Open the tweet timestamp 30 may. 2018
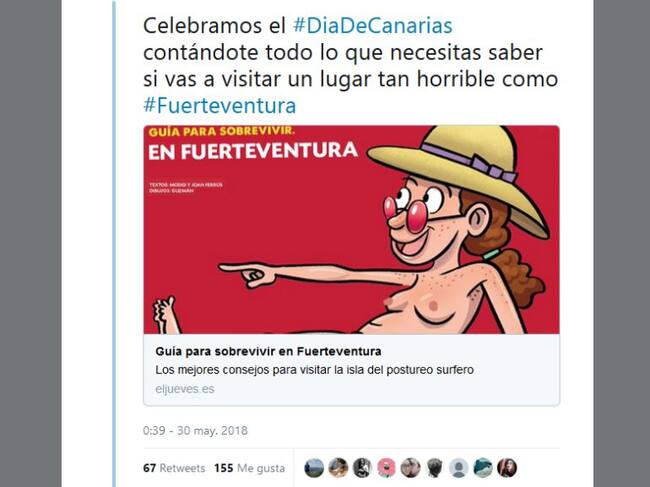Screen dimensions: 650x487 pos(195,431)
